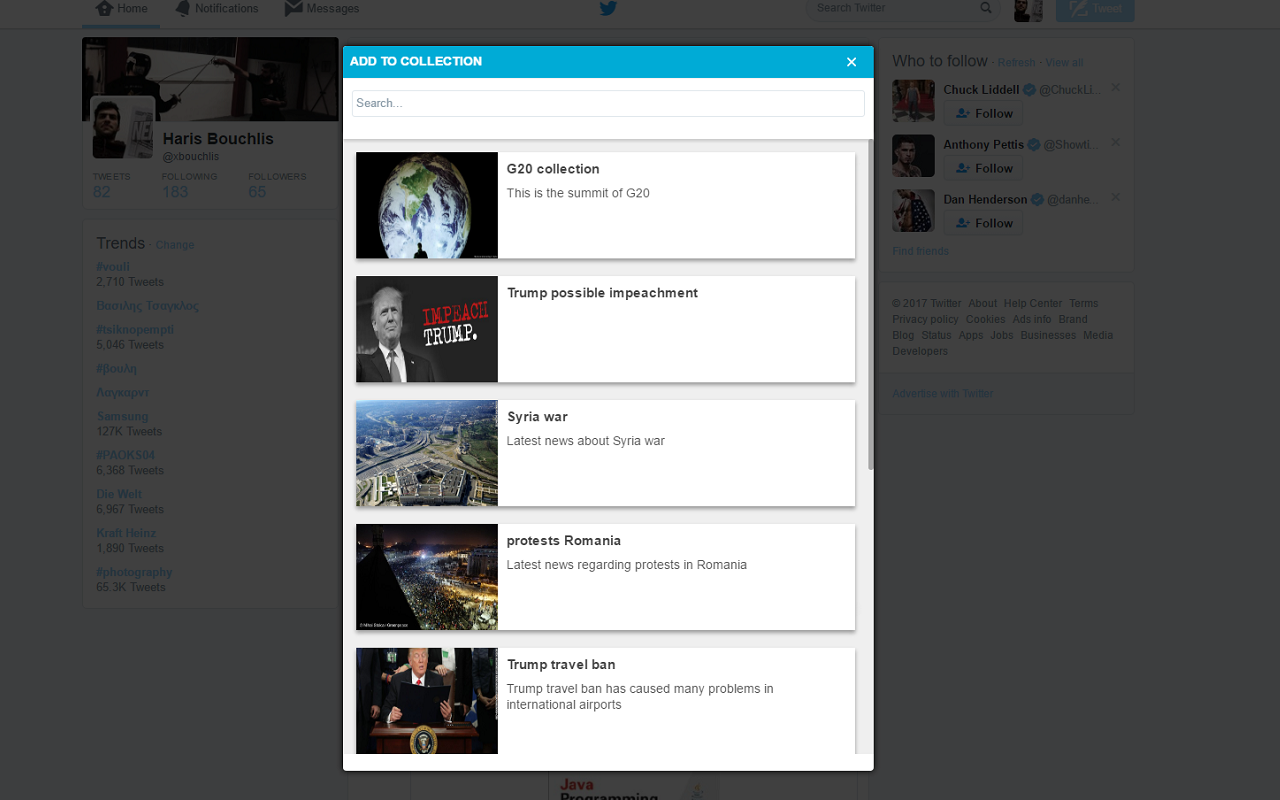This screenshot has width=1280, height=800.
Task: Dismiss Chuck Liddell suggestion
Action: (x=1116, y=88)
